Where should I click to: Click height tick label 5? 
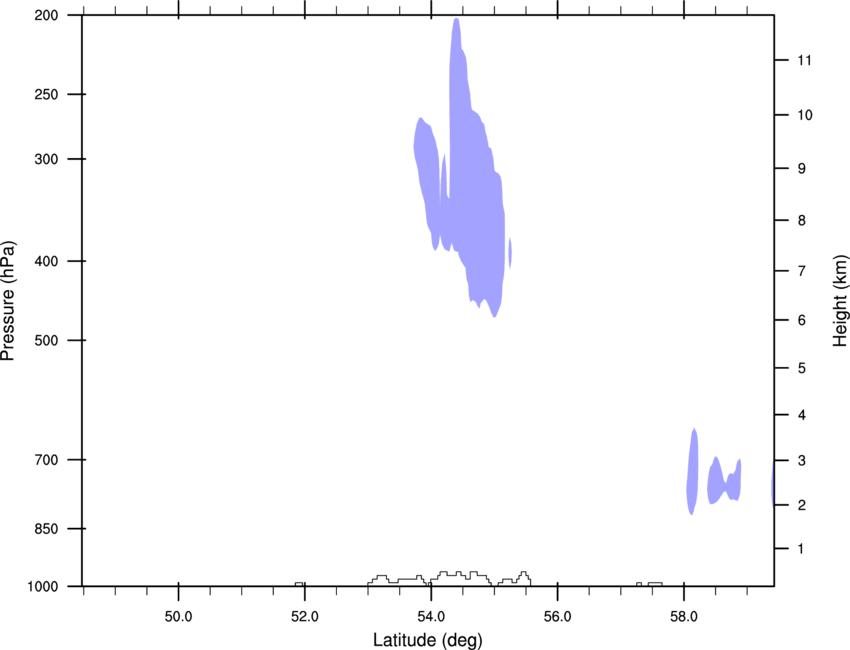point(802,369)
